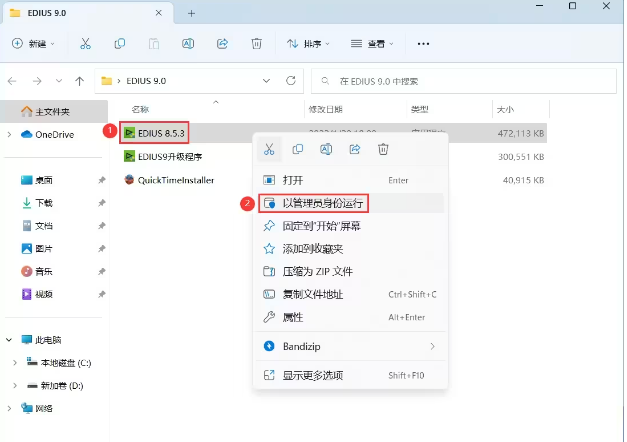Expand the address bar history dropdown
627x442 pixels.
coord(266,81)
